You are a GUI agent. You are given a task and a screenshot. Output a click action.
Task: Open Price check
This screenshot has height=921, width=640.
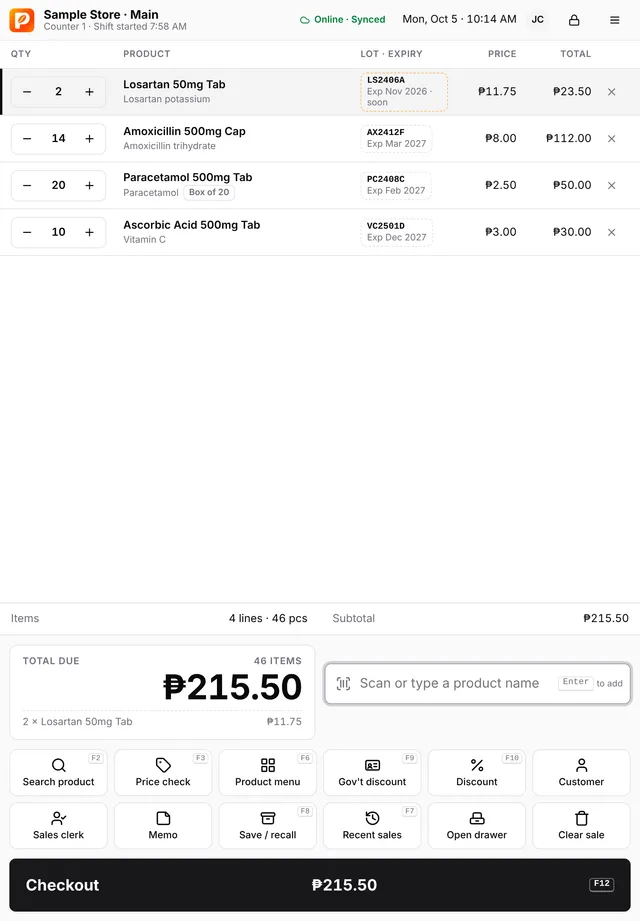point(163,772)
